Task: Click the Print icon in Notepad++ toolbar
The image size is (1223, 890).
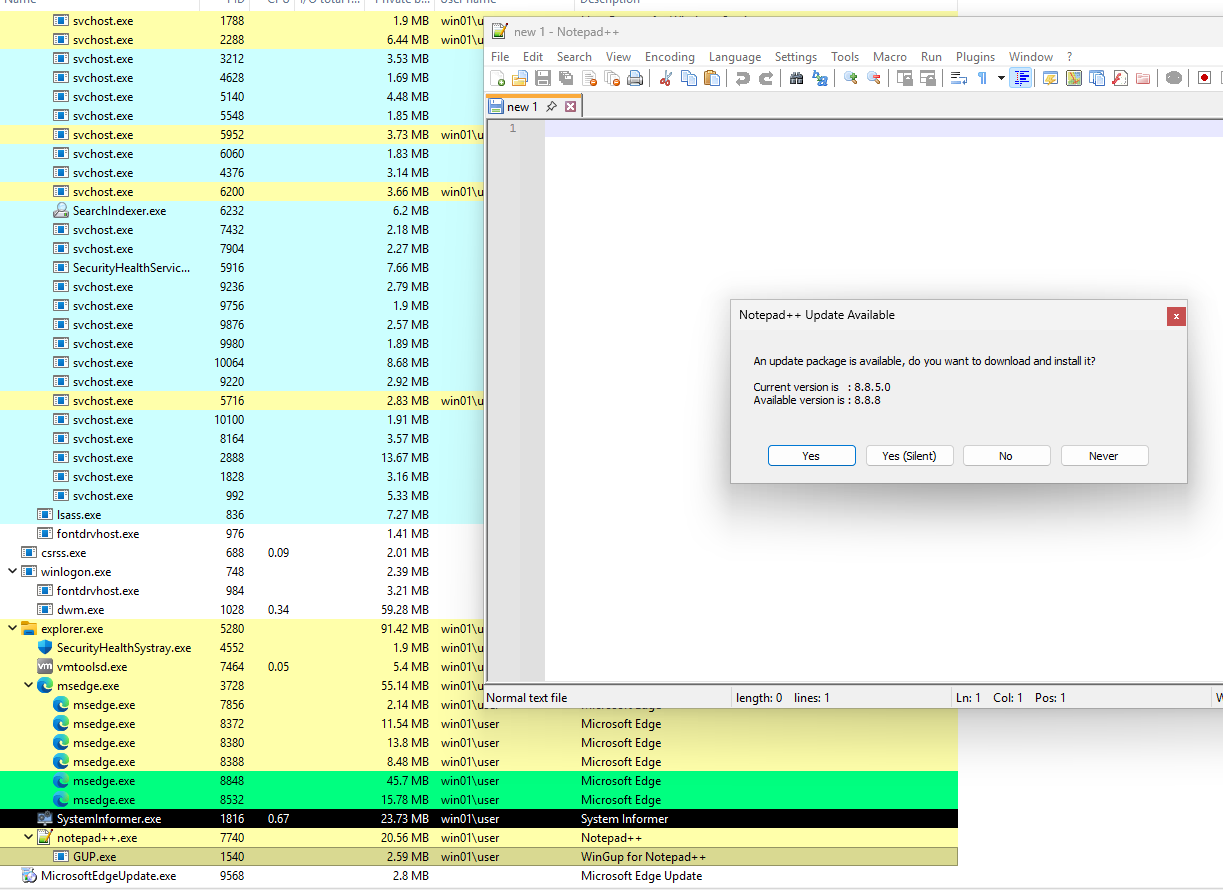Action: point(634,78)
